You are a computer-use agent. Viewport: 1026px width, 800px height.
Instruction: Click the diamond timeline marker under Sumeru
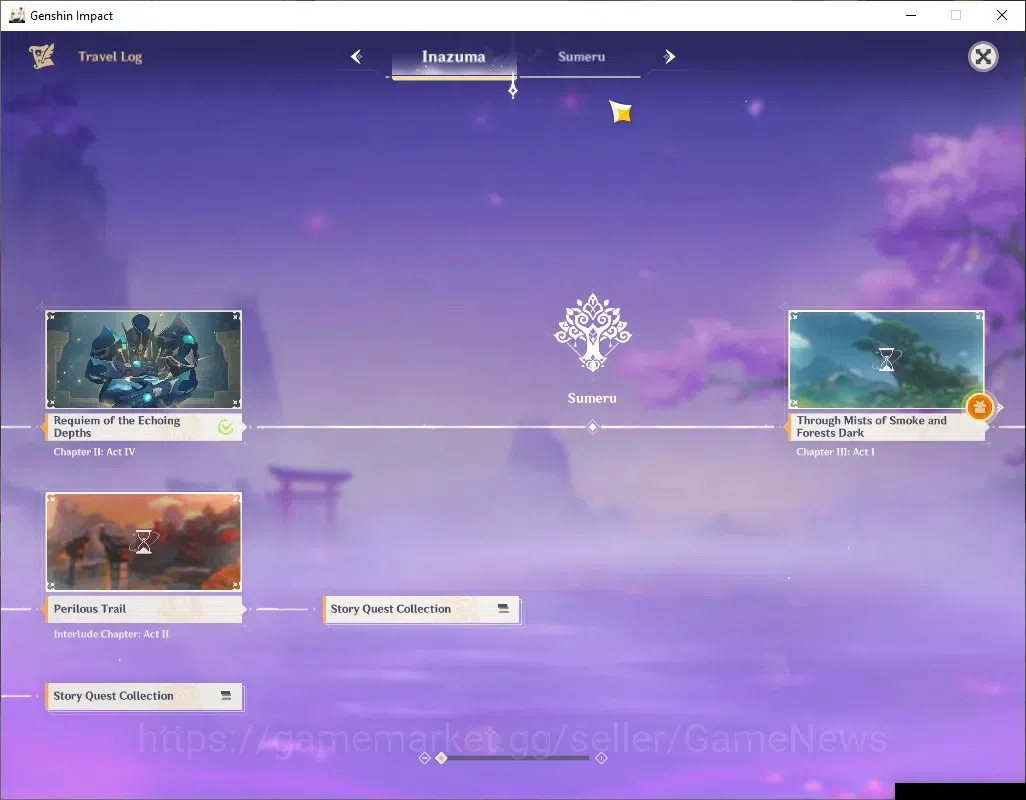tap(592, 427)
